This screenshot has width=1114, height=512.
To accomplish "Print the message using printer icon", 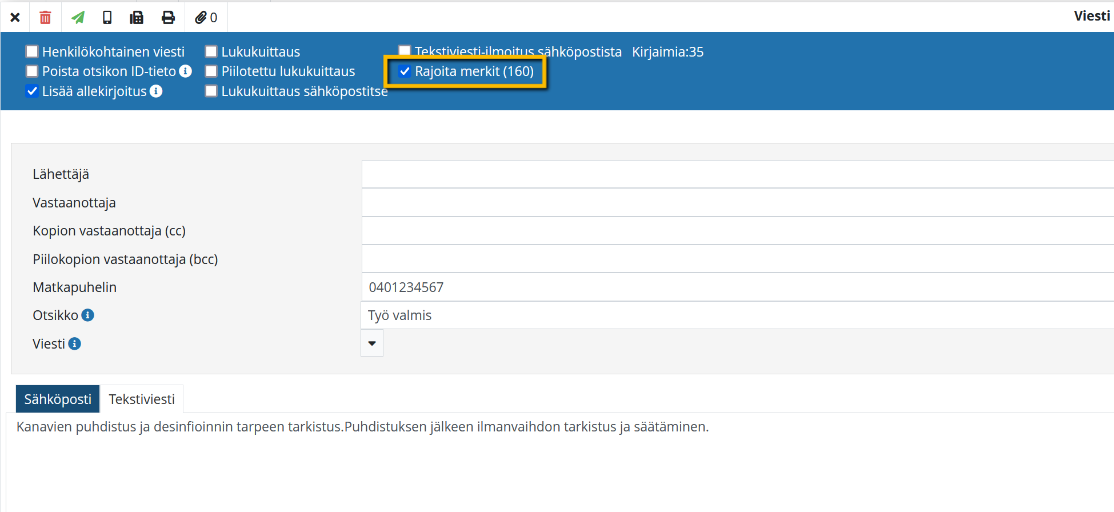I will [168, 17].
